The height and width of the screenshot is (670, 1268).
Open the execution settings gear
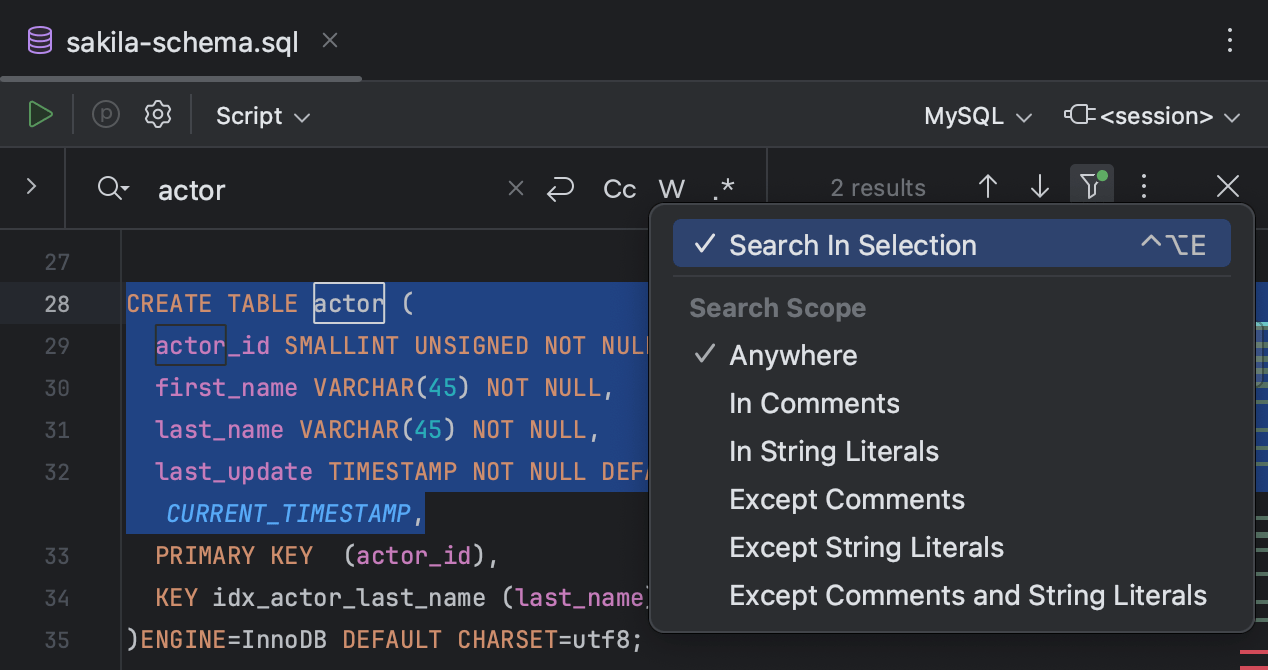tap(157, 114)
